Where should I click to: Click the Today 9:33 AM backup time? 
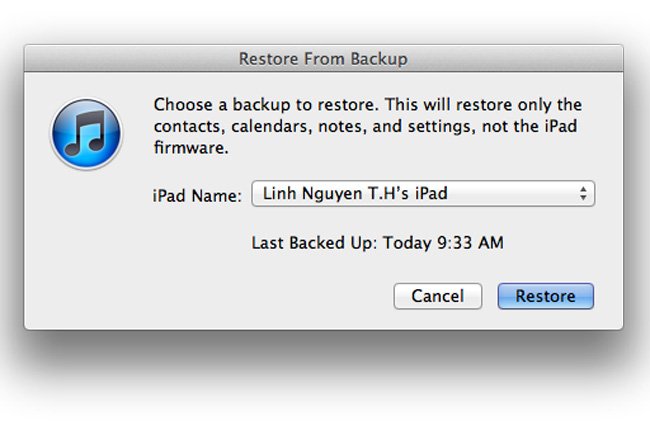tap(443, 243)
